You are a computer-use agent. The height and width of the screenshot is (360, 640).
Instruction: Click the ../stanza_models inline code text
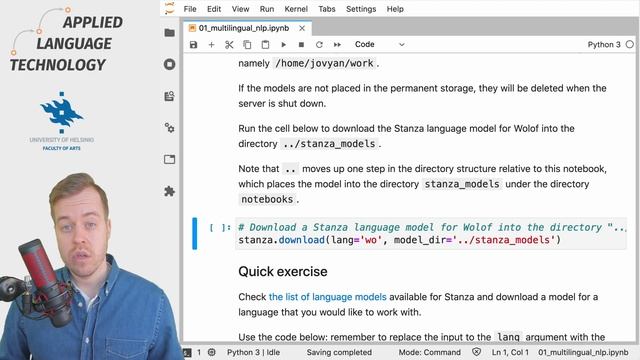point(329,144)
